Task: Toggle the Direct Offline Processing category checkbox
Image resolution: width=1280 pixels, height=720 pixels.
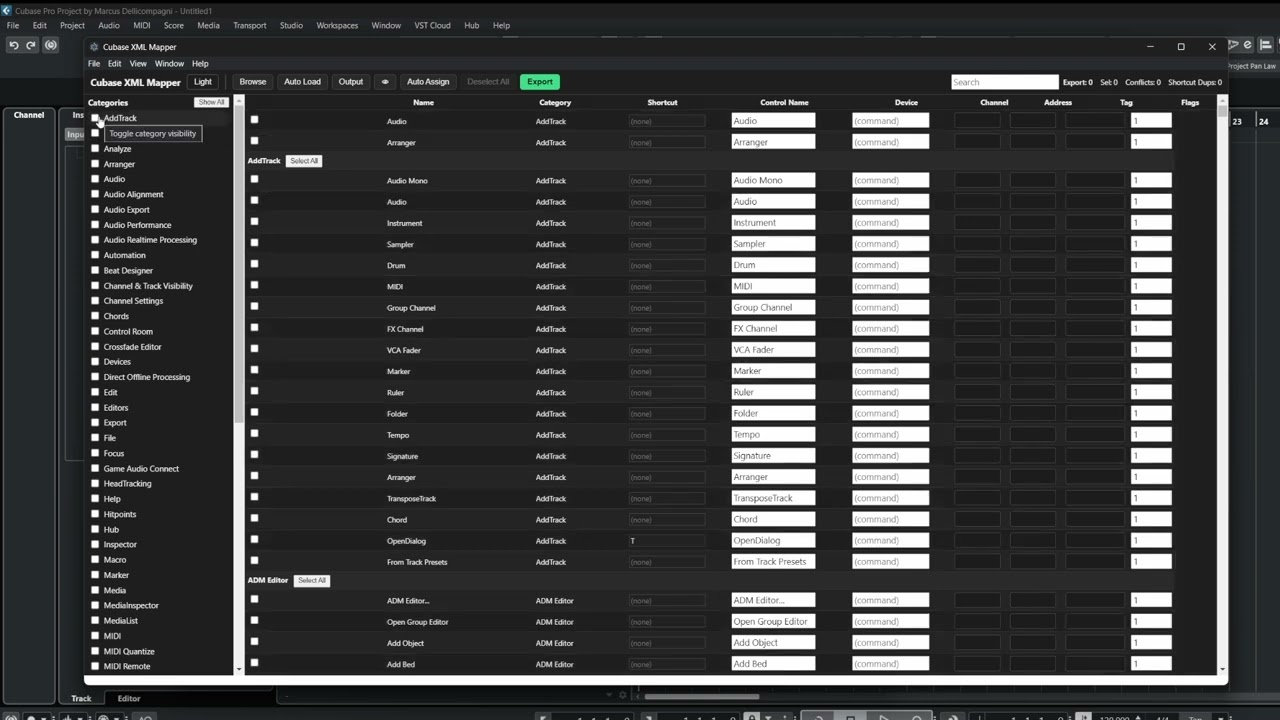Action: tap(95, 377)
